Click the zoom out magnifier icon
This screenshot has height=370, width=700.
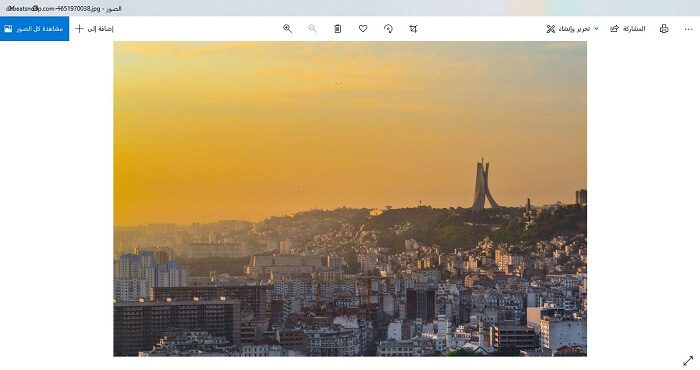point(312,29)
